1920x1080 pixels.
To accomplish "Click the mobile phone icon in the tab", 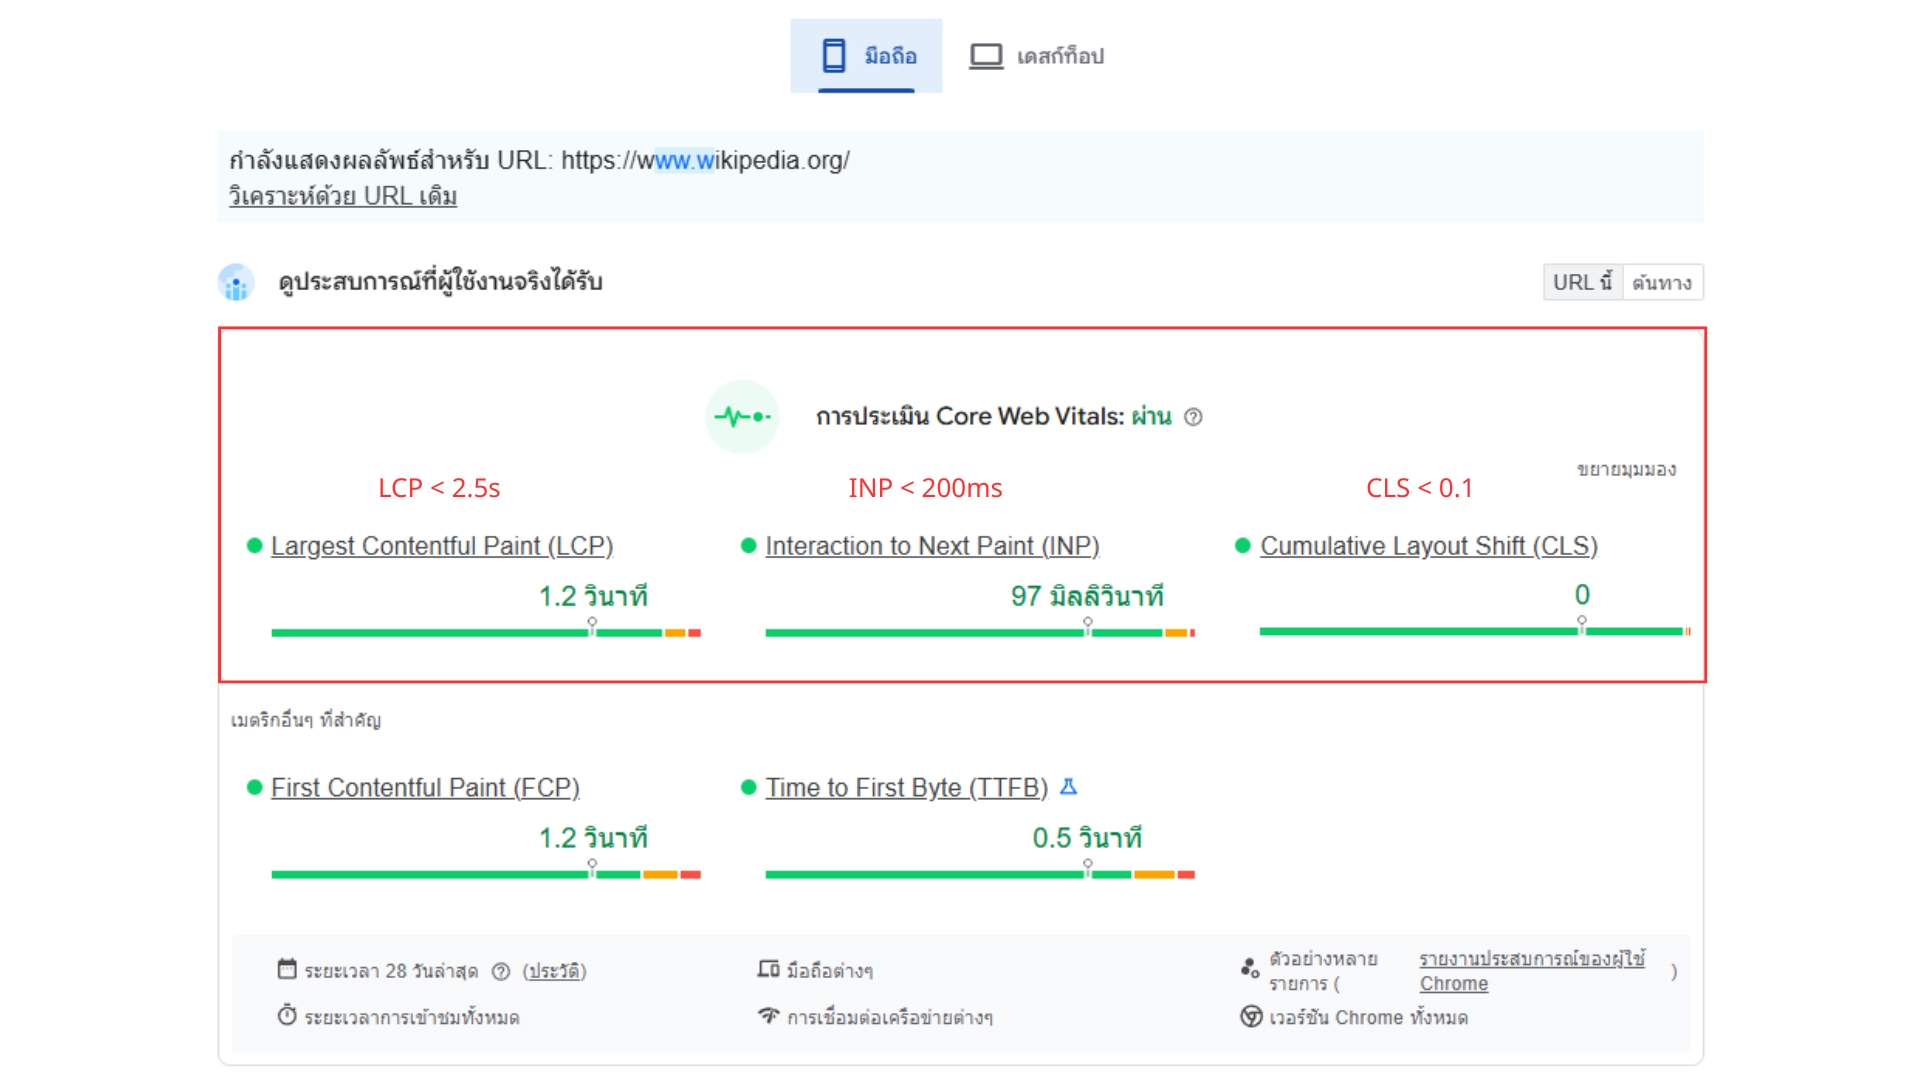I will tap(834, 56).
